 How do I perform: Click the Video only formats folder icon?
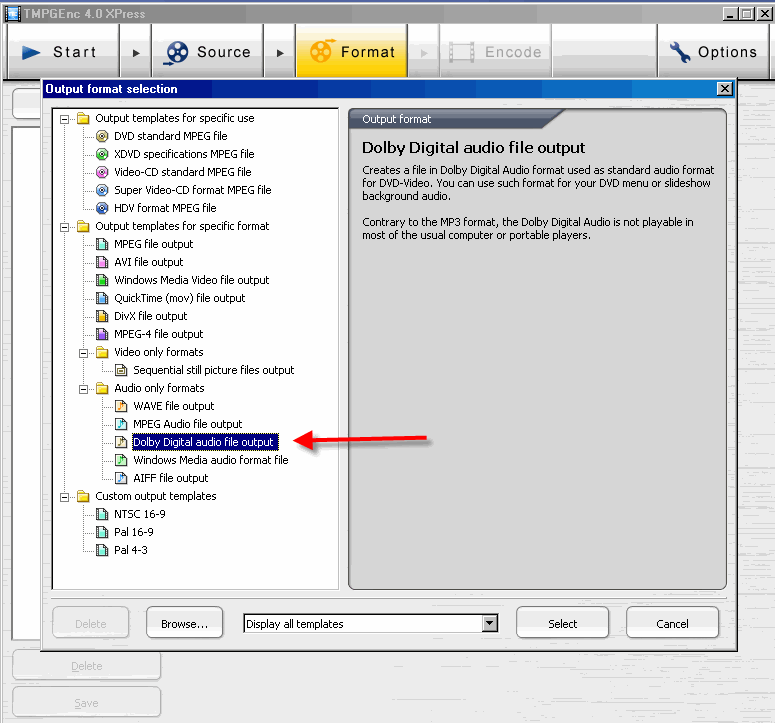point(102,352)
